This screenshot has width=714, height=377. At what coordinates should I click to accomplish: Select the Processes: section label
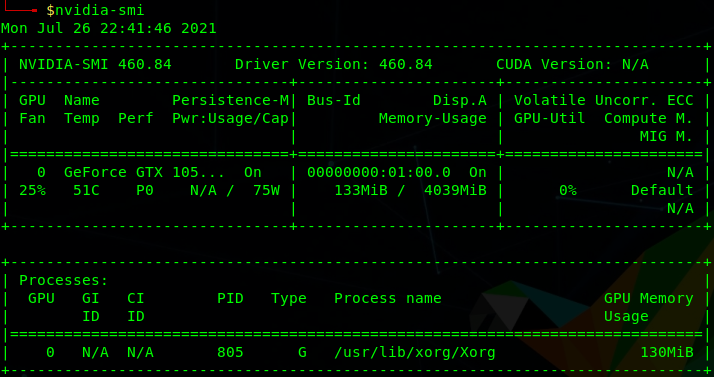pyautogui.click(x=64, y=280)
